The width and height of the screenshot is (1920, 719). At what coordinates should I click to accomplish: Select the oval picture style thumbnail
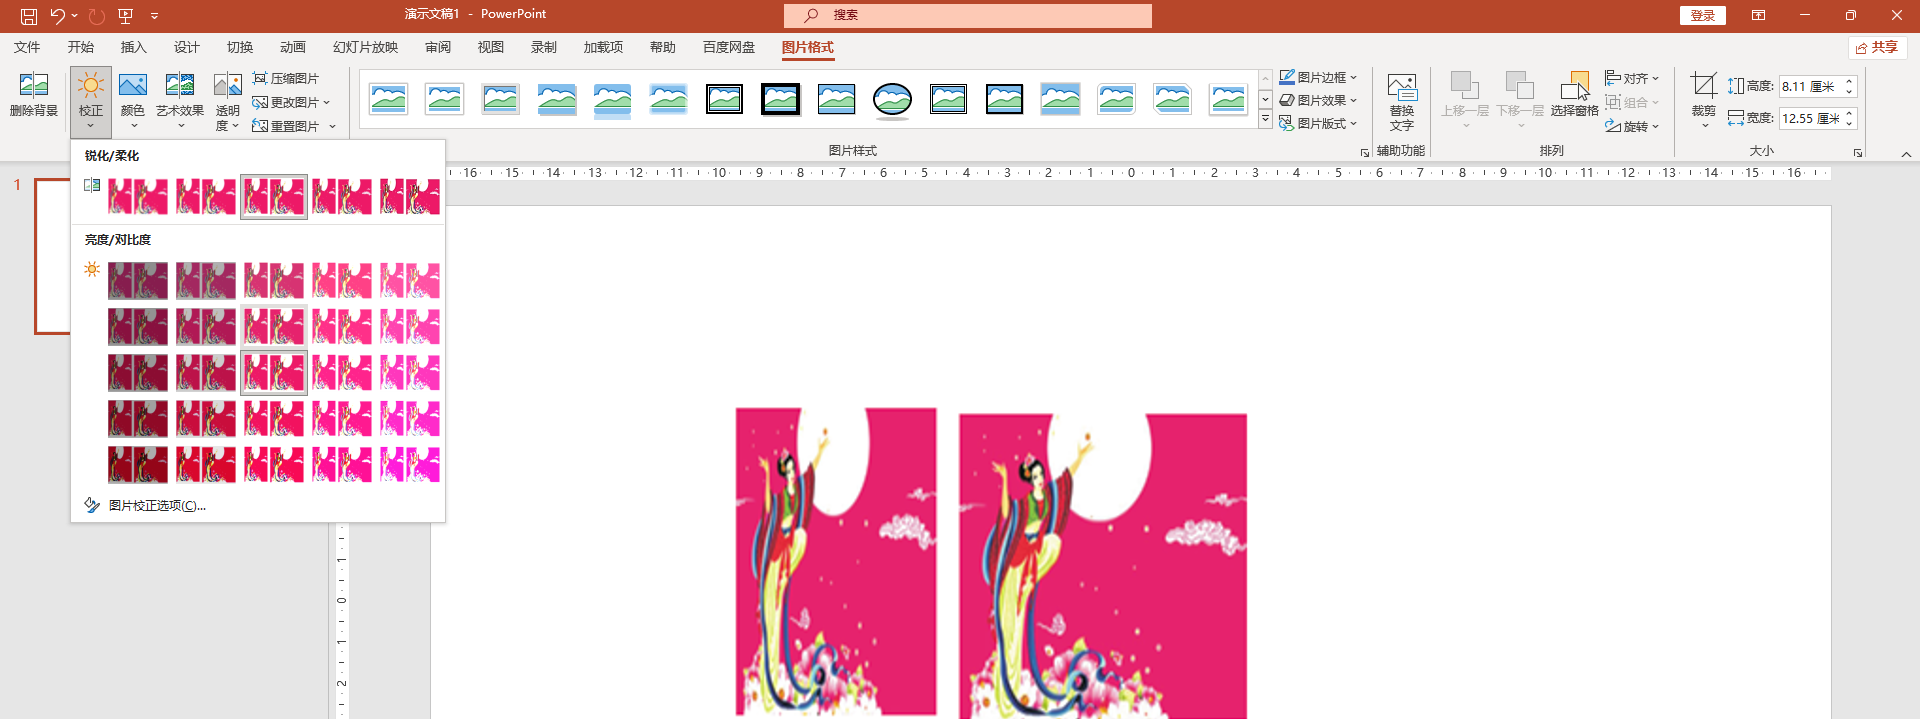[892, 99]
